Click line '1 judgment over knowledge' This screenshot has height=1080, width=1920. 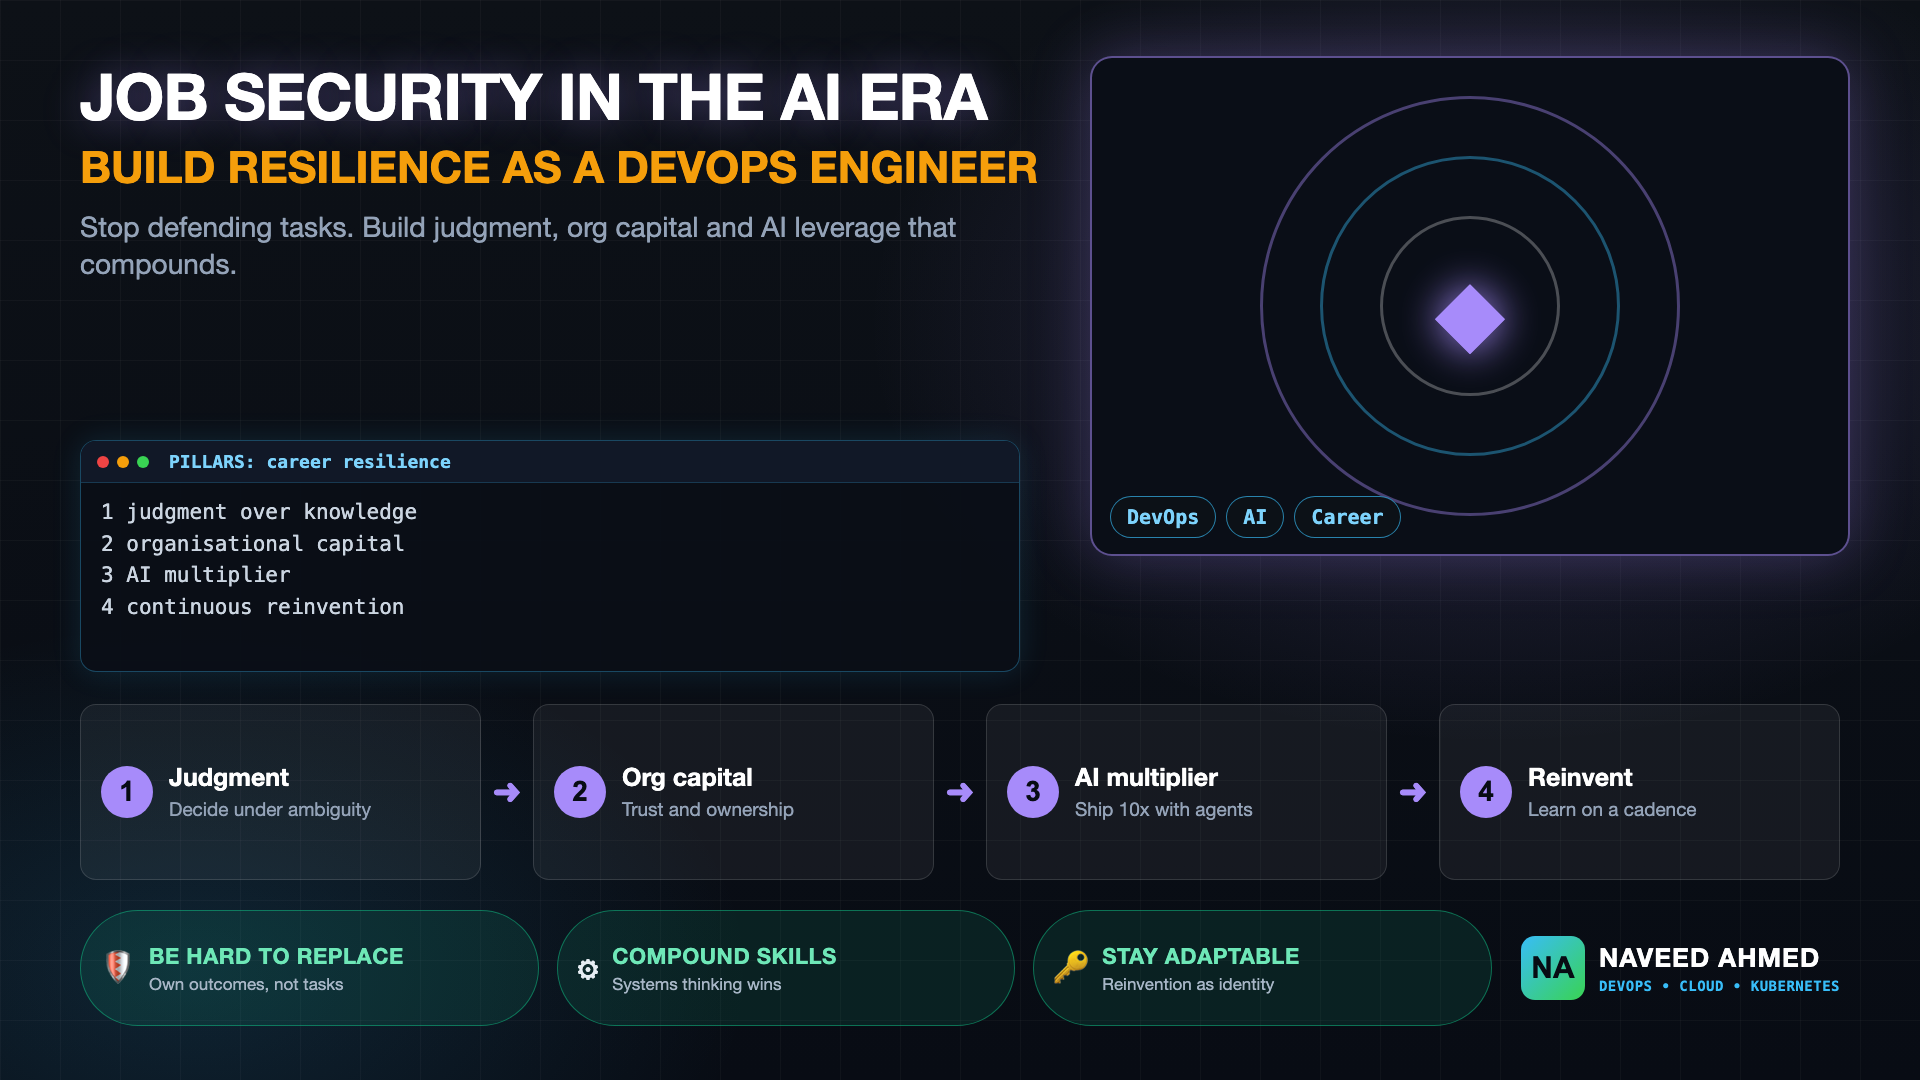tap(259, 512)
